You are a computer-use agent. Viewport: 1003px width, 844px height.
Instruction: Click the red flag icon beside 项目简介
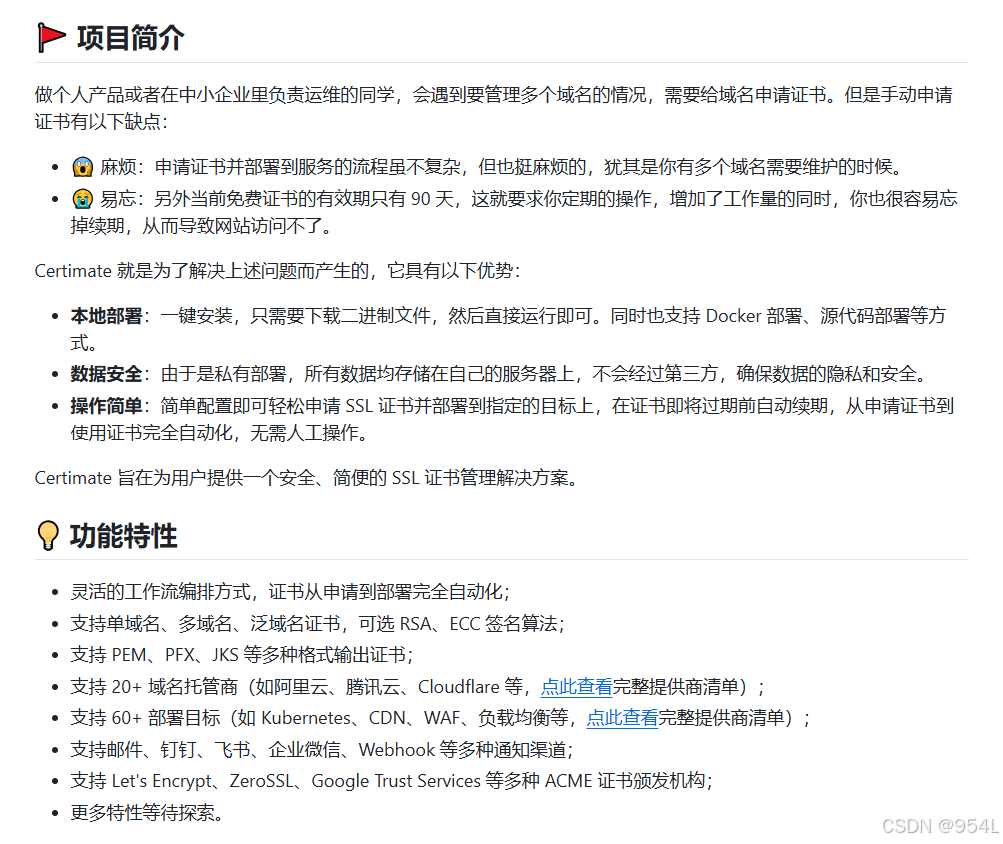pyautogui.click(x=51, y=37)
